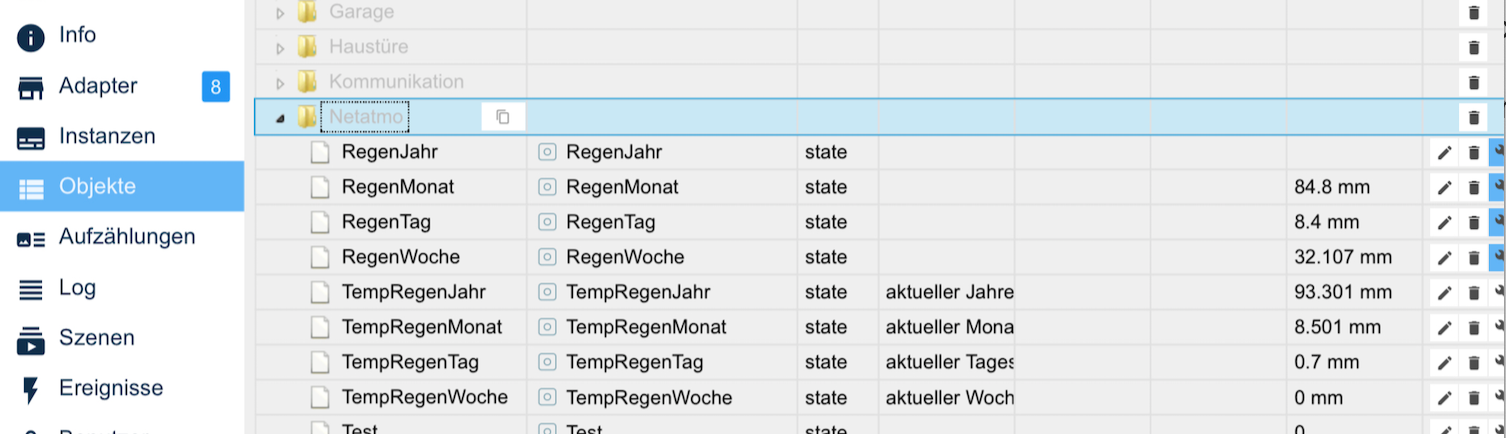Collapse the Netatmo folder tree arrow
Viewport: 1506px width, 438px height.
point(280,118)
